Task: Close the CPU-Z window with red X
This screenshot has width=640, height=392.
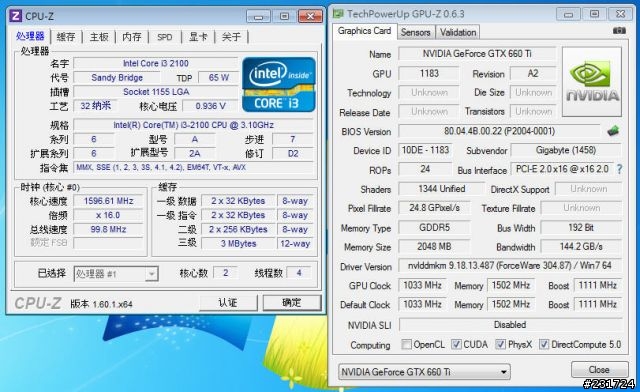Action: coord(310,16)
